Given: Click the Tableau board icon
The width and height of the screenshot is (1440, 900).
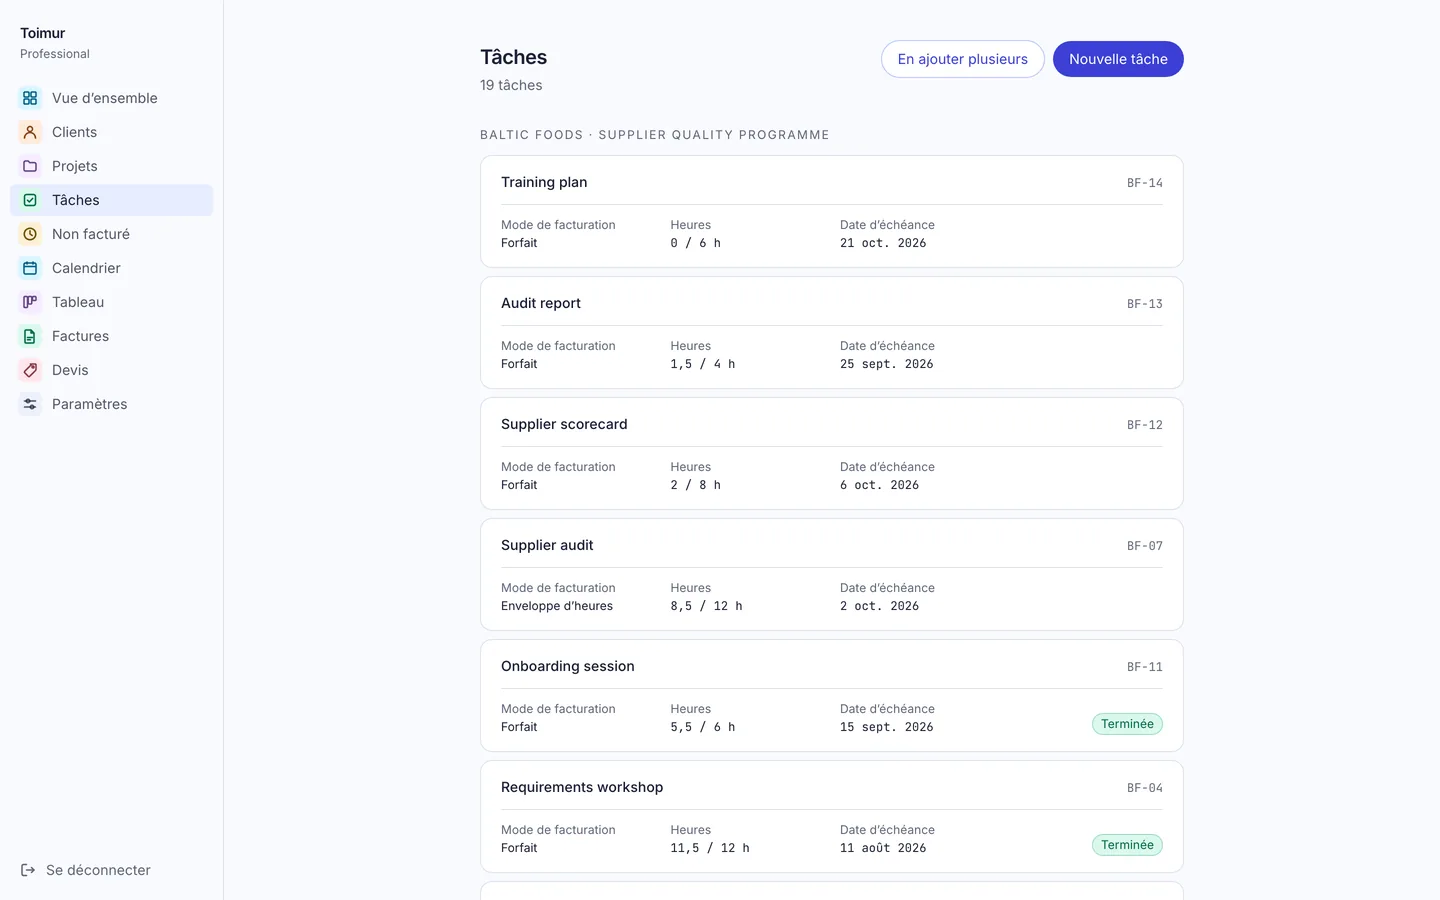Looking at the screenshot, I should point(30,302).
